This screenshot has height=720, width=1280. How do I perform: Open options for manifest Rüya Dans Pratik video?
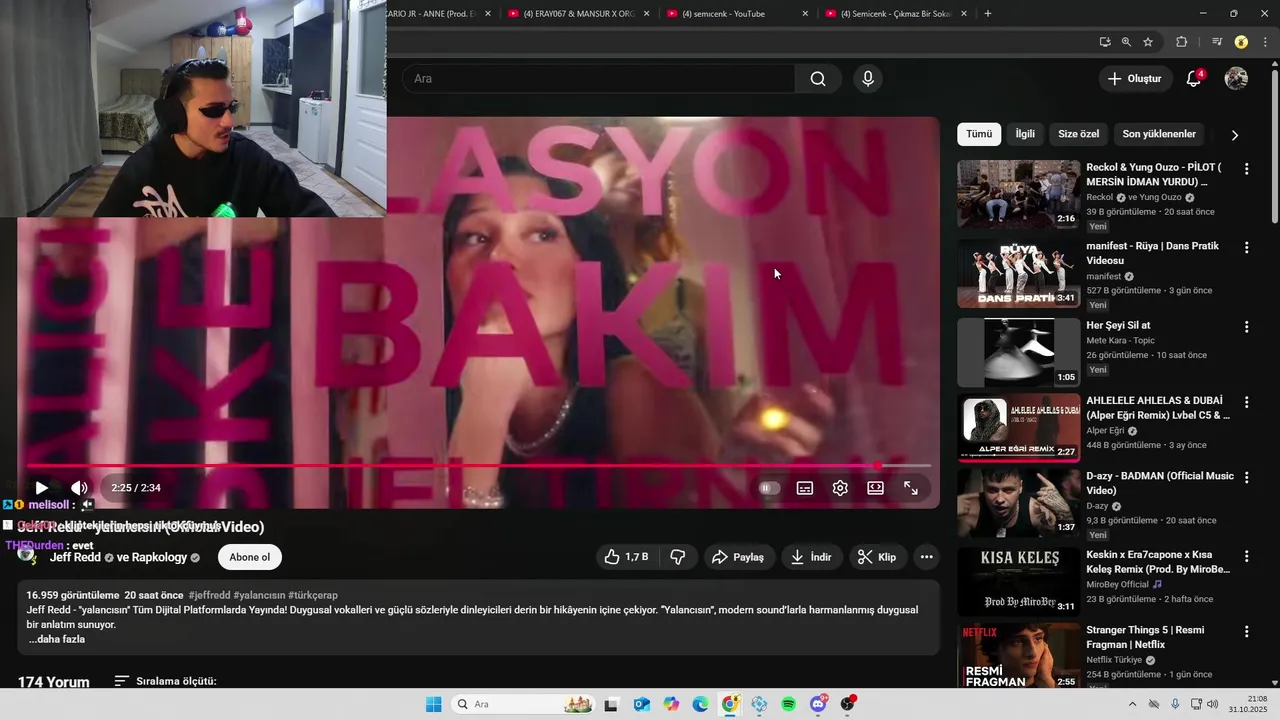1246,247
